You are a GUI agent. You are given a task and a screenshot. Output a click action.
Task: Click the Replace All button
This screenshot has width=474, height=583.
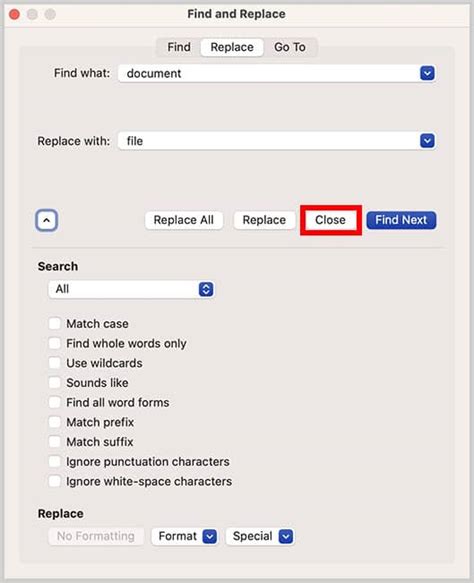pyautogui.click(x=184, y=220)
